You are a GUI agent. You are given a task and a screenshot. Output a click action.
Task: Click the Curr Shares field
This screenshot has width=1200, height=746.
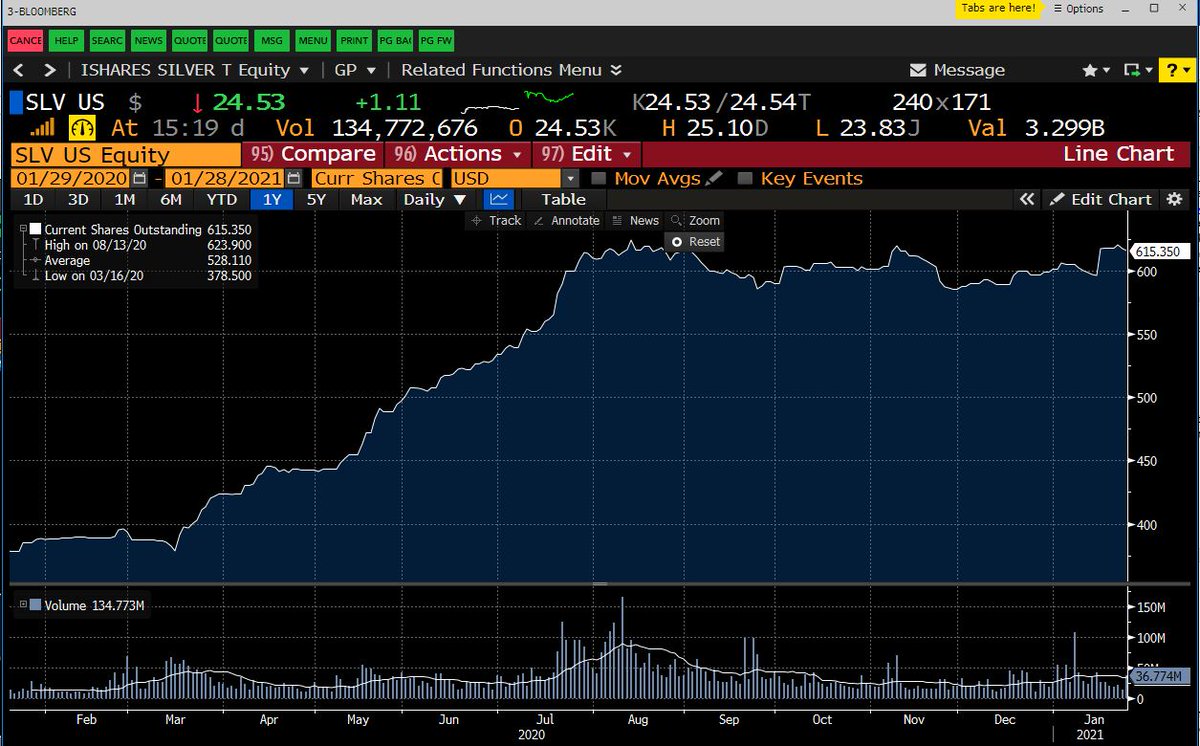(377, 178)
